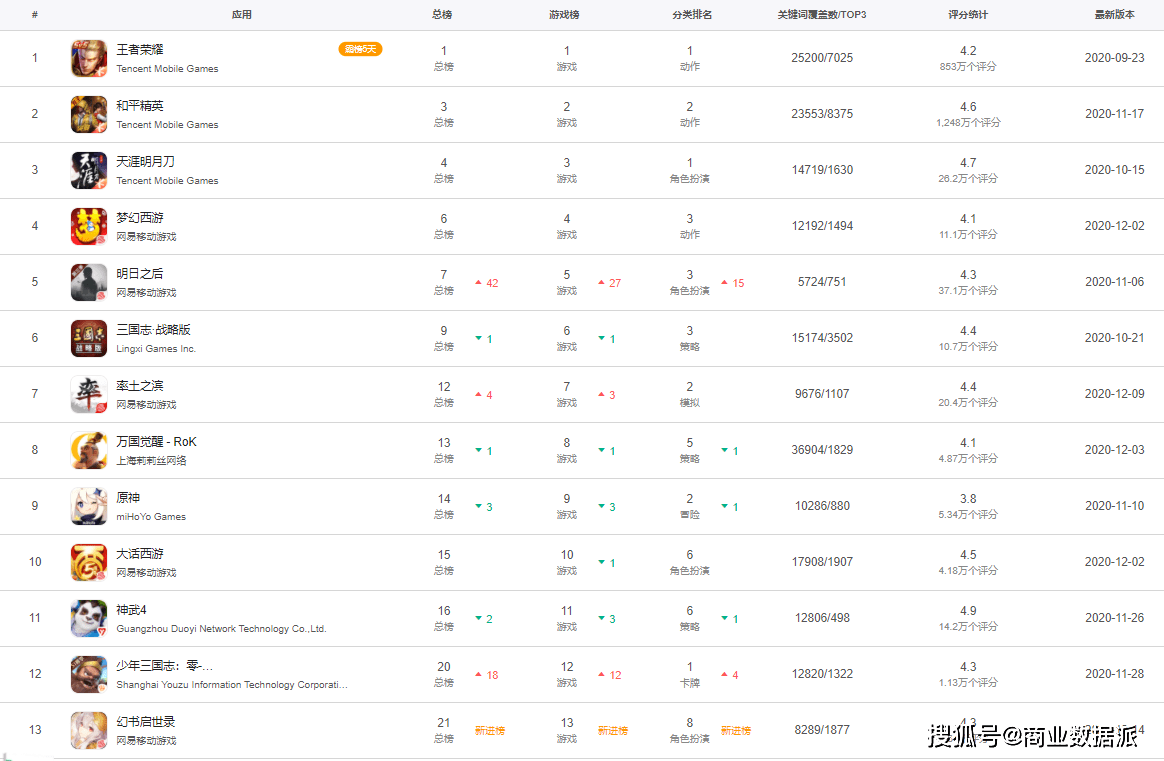Open the 和平精英 game icon
Screen dimensions: 1164x761
(x=88, y=114)
